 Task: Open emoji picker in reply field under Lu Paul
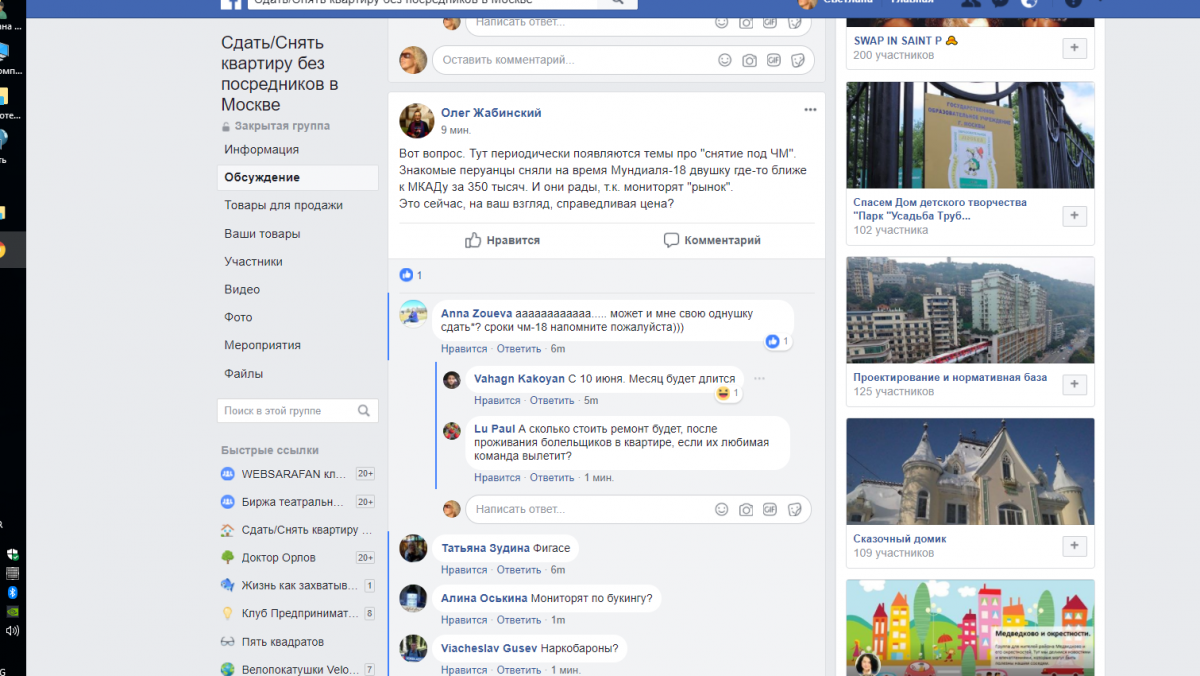tap(722, 509)
